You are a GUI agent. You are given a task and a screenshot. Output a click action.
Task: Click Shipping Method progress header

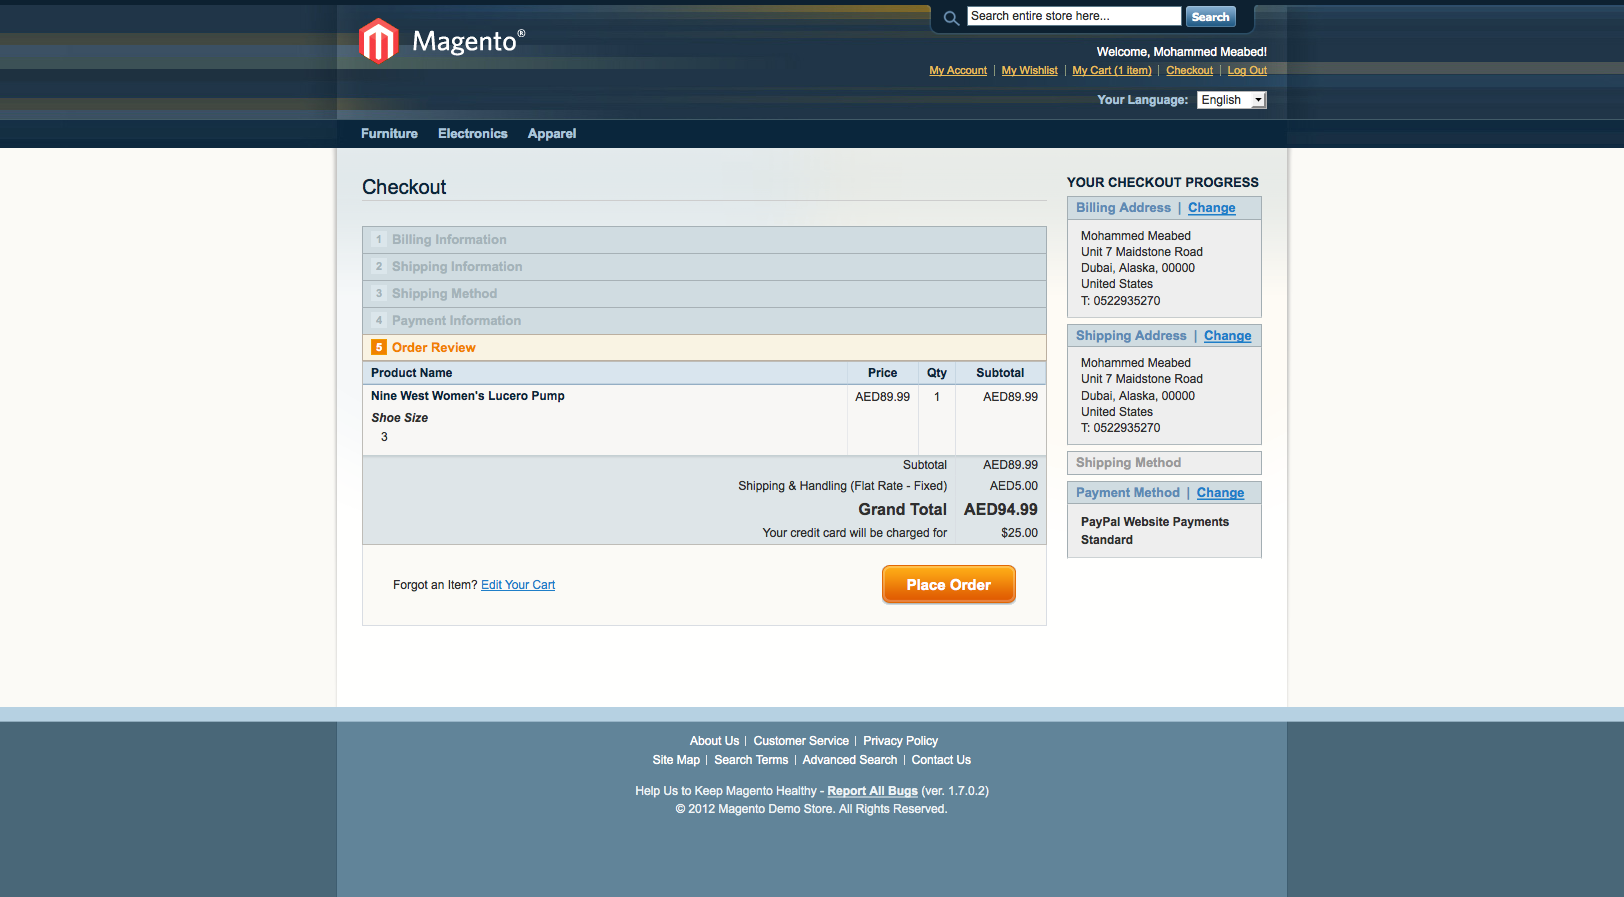coord(1164,463)
